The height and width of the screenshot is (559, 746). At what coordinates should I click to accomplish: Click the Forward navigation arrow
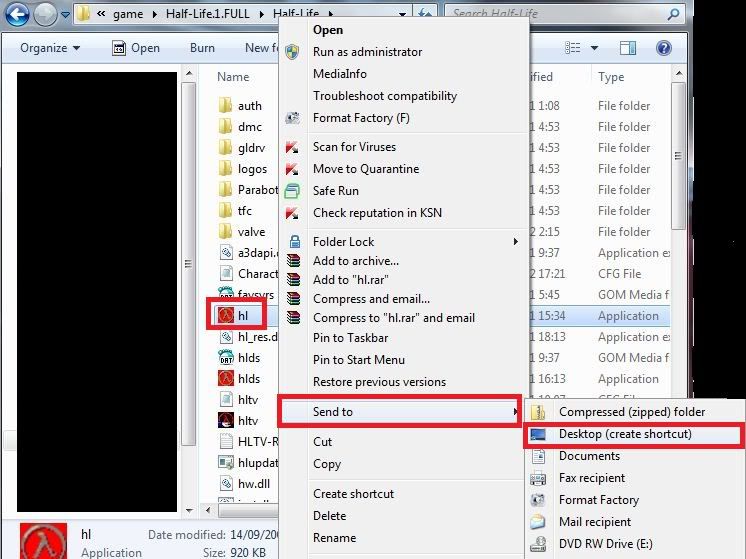tap(45, 15)
